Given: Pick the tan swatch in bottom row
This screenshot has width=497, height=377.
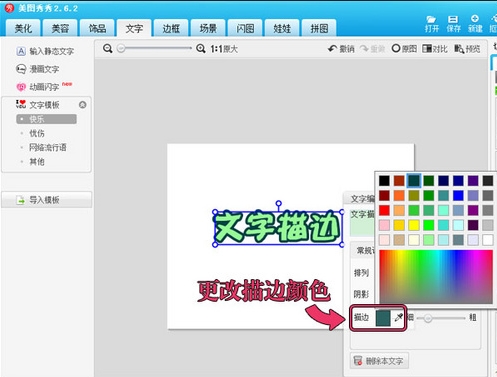Looking at the screenshot, I should (x=399, y=240).
